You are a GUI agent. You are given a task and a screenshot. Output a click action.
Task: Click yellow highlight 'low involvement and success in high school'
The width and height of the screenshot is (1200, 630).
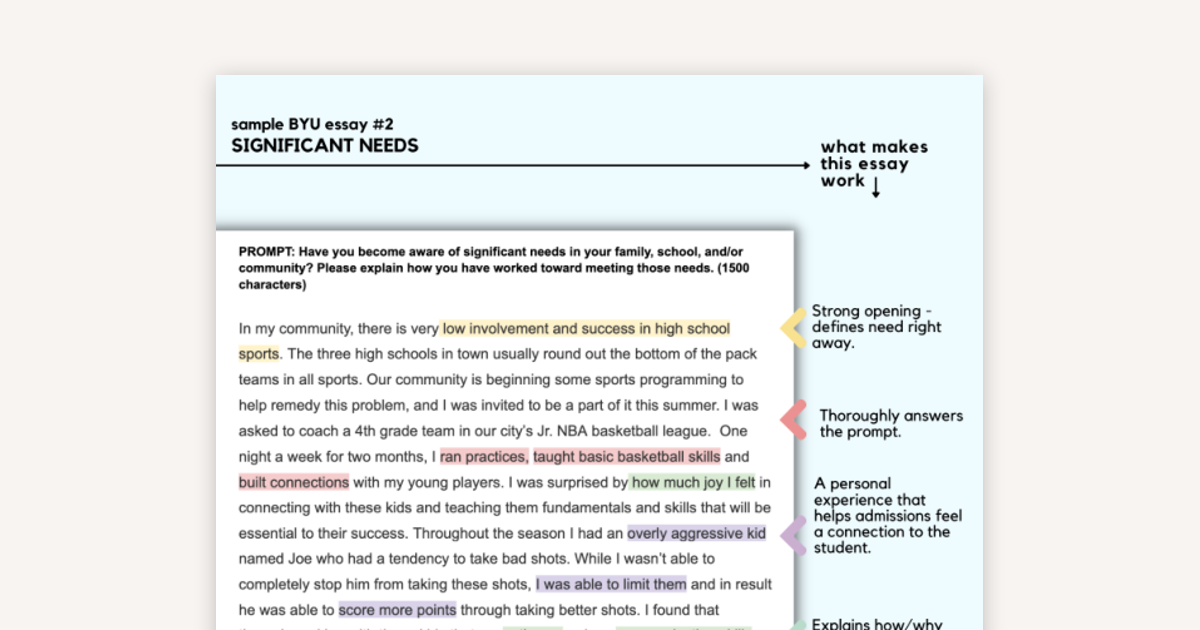586,328
